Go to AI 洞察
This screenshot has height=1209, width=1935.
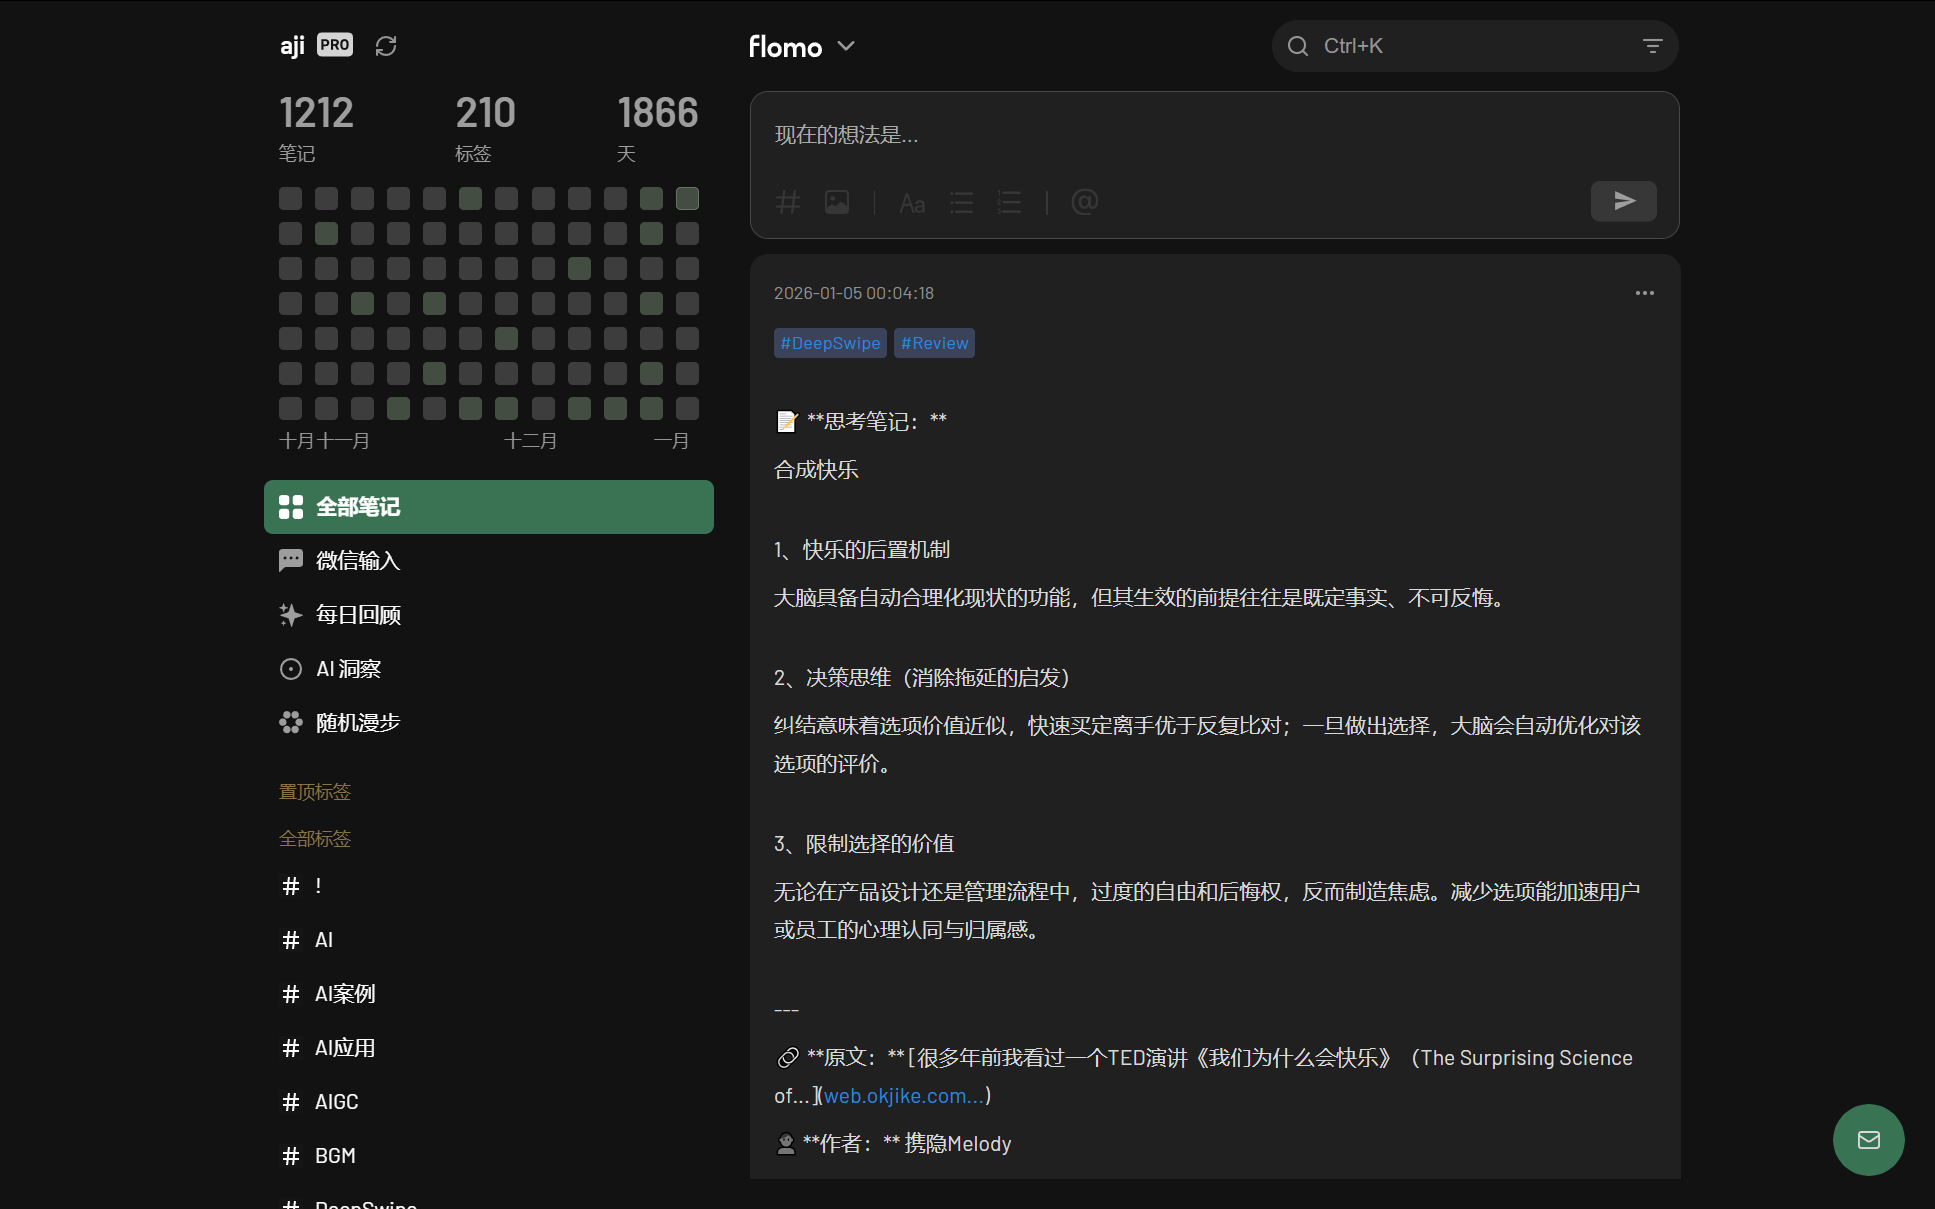pos(348,669)
